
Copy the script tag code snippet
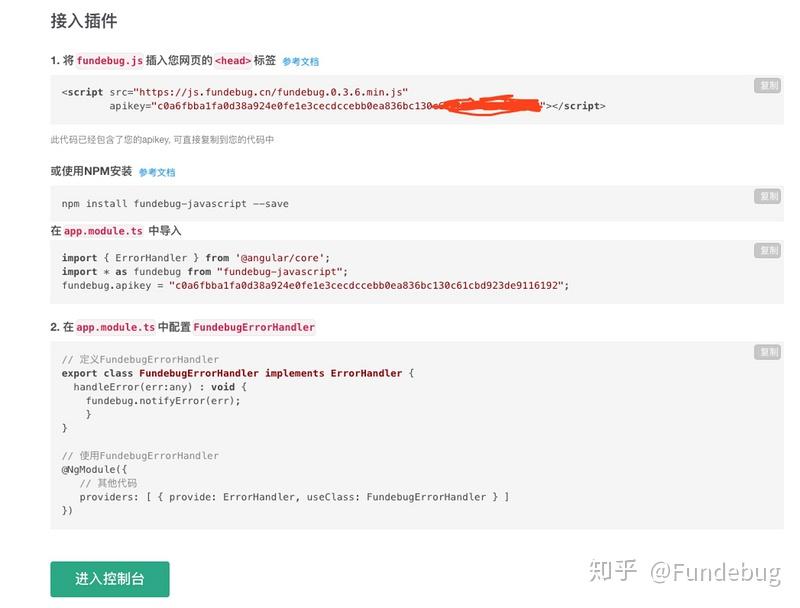point(766,85)
